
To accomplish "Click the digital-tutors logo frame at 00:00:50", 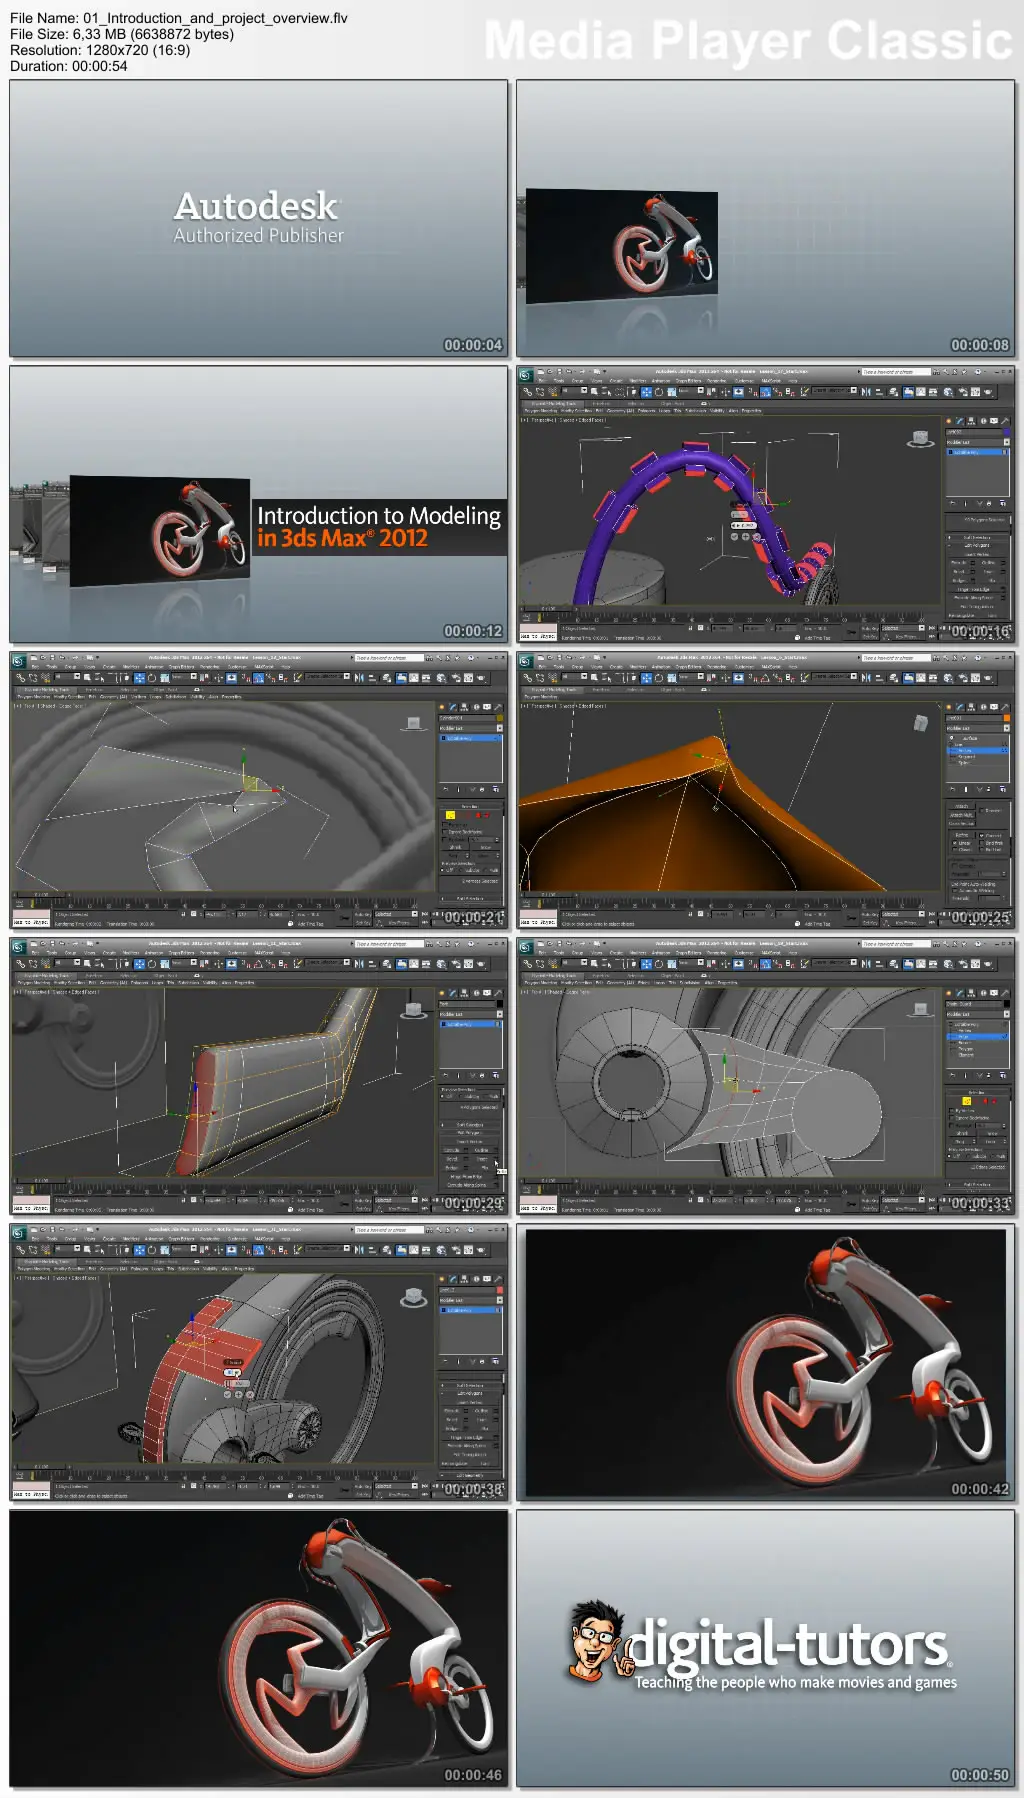I will pyautogui.click(x=766, y=1648).
